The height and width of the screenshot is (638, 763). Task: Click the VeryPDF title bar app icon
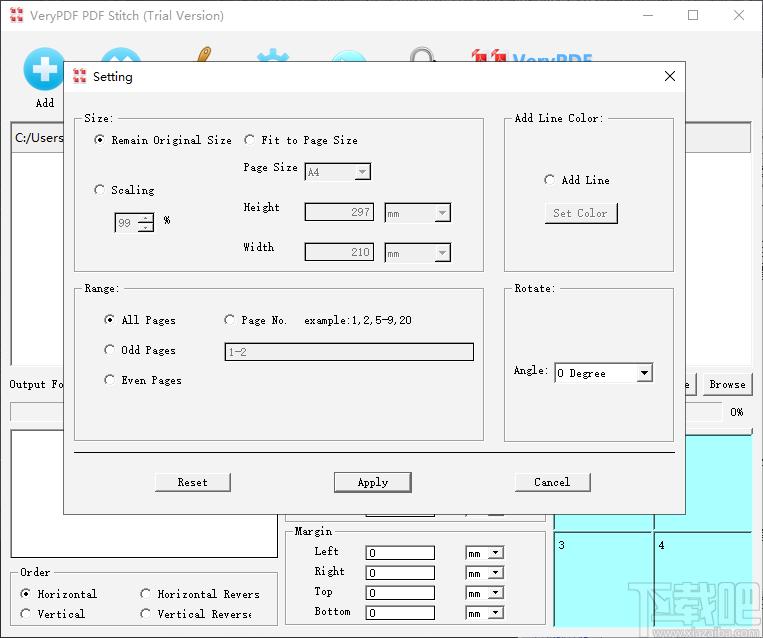click(x=16, y=15)
